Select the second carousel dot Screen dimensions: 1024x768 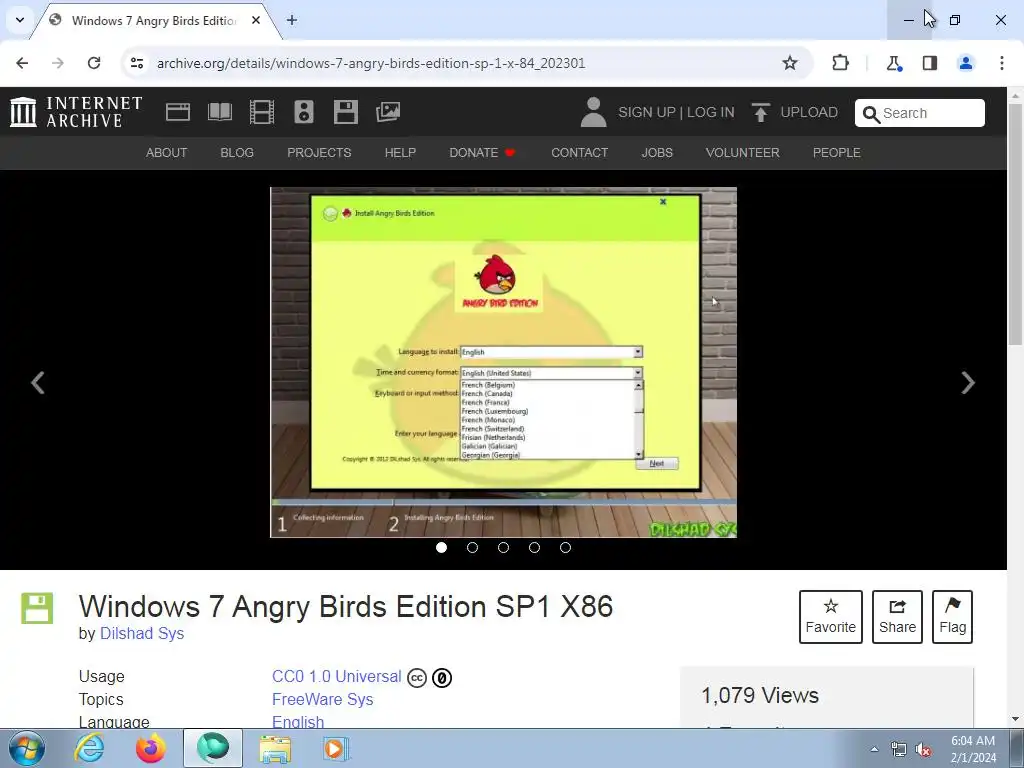point(472,547)
